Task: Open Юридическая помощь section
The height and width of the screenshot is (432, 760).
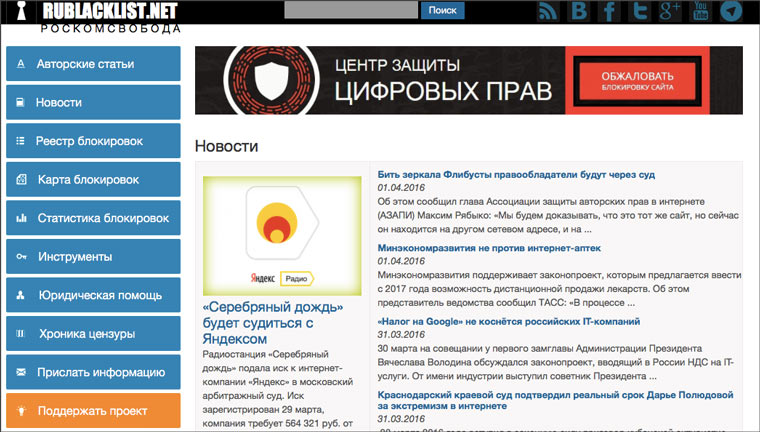Action: click(93, 295)
